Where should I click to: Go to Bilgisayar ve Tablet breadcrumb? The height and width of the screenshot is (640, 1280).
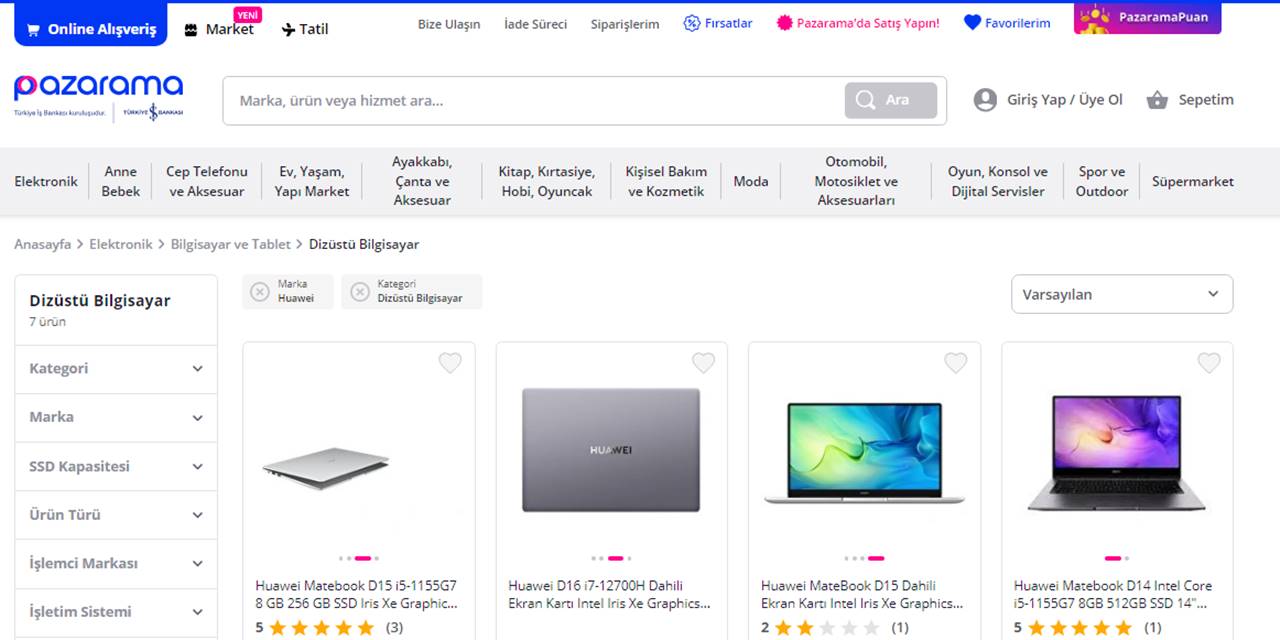click(x=230, y=244)
